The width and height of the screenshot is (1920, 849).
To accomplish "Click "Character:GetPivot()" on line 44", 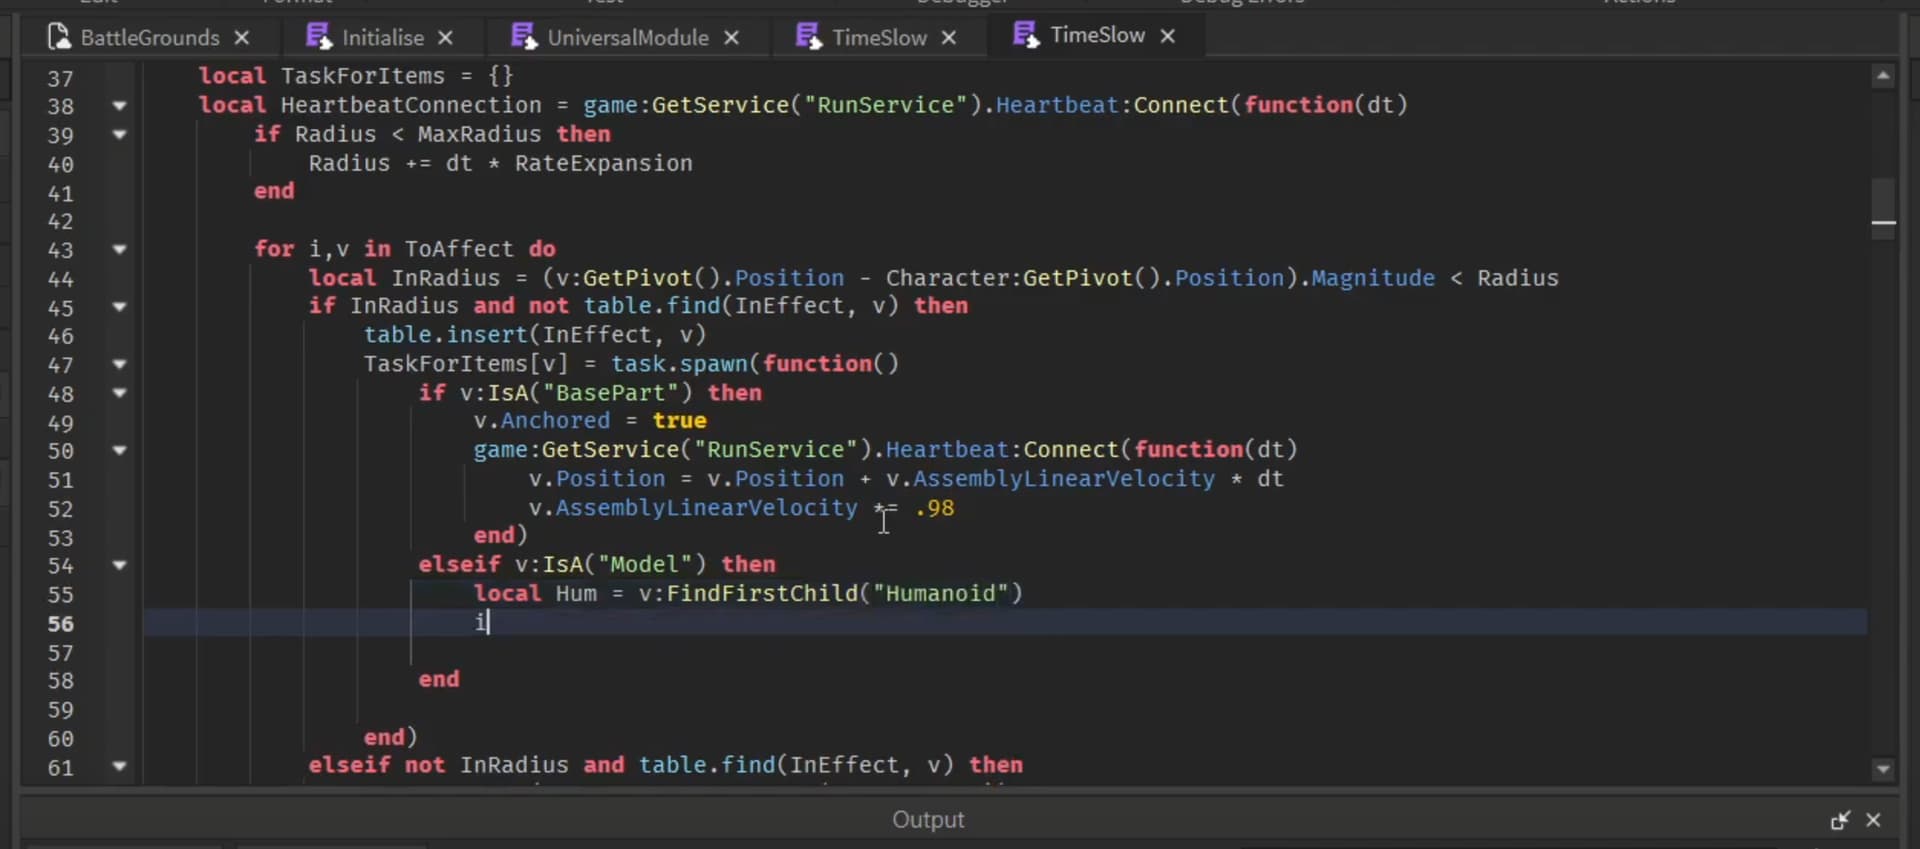I will (1023, 278).
